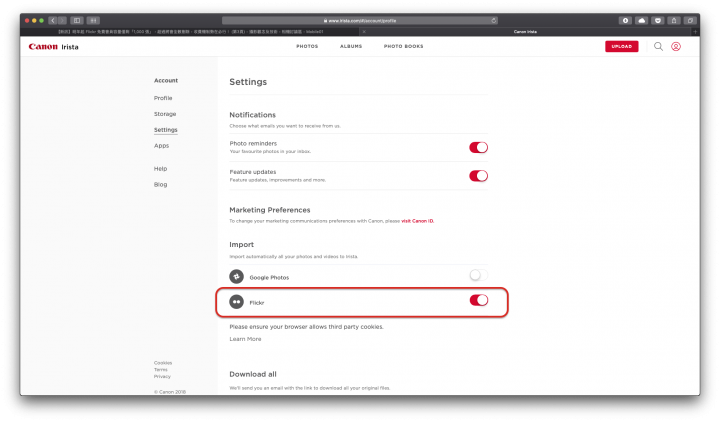Open the Share button in Safari
This screenshot has width=720, height=422.
coord(674,20)
